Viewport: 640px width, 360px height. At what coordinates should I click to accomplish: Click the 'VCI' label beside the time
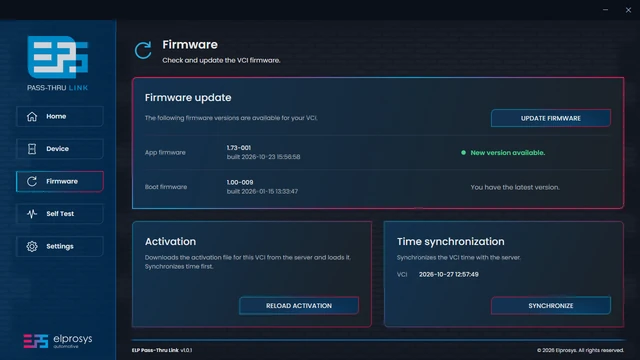point(402,274)
